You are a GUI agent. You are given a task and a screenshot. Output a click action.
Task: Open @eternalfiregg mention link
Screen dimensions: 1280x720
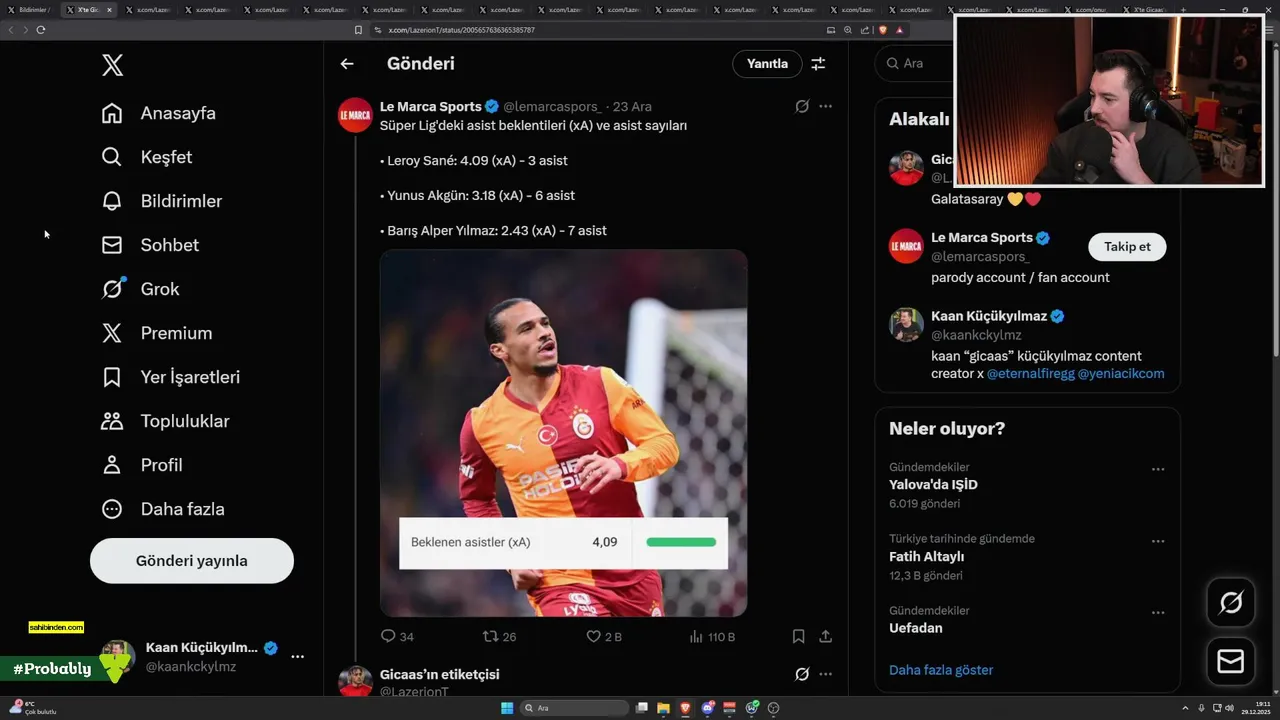(x=1029, y=374)
